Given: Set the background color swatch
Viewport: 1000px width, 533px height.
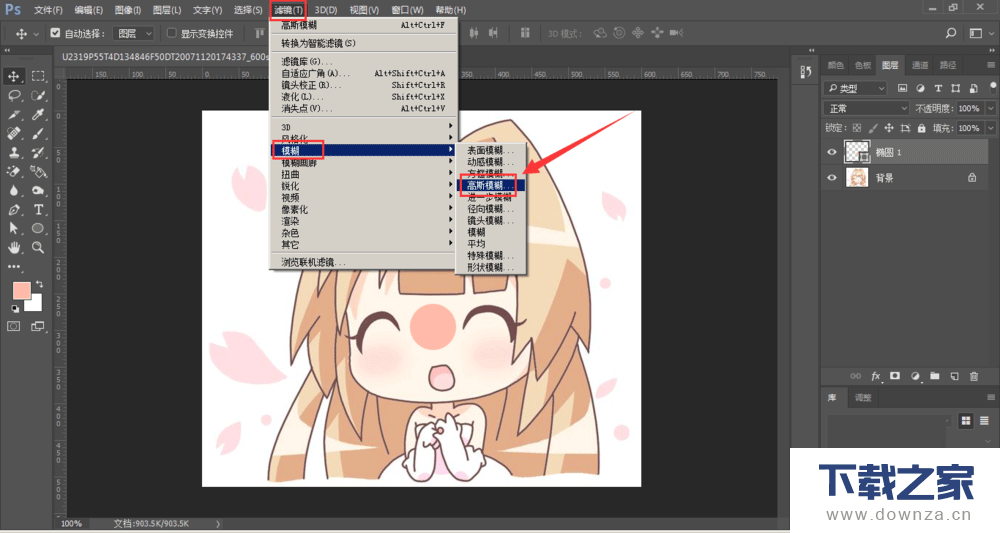Looking at the screenshot, I should coord(35,304).
